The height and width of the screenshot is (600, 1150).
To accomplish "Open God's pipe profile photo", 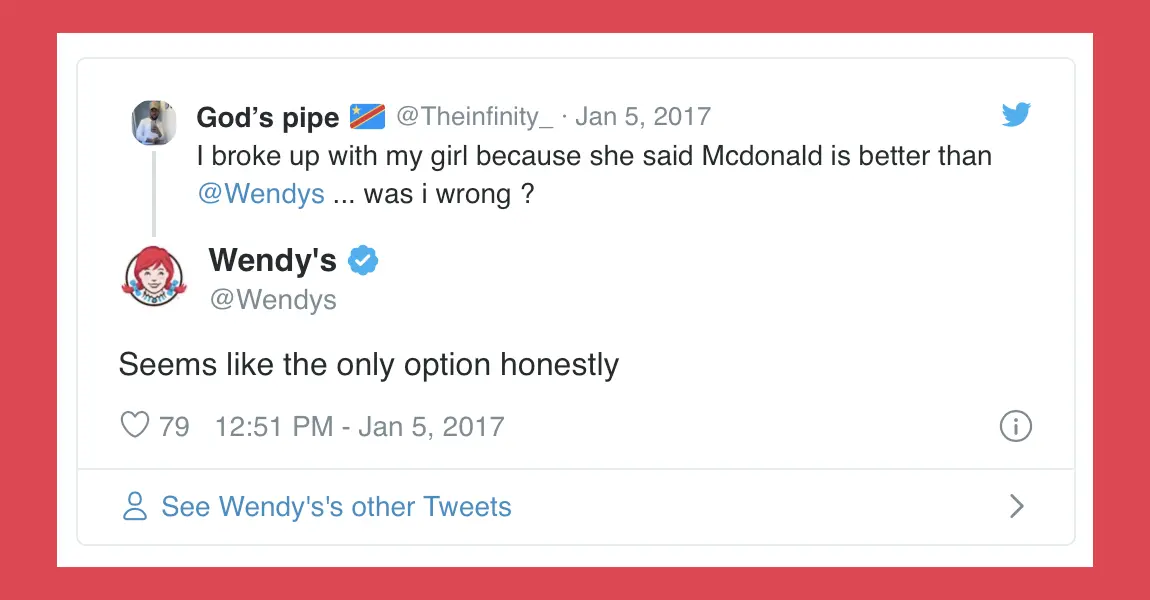I will click(154, 122).
